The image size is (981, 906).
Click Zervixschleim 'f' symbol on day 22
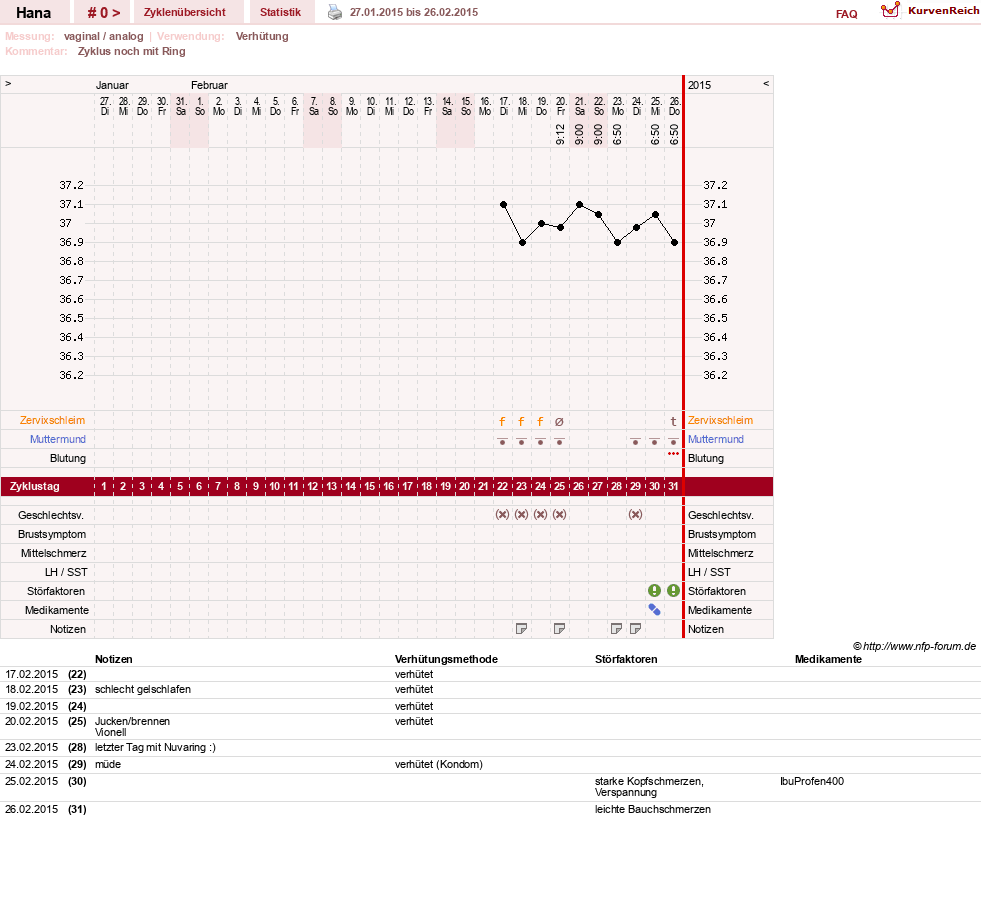click(x=502, y=422)
